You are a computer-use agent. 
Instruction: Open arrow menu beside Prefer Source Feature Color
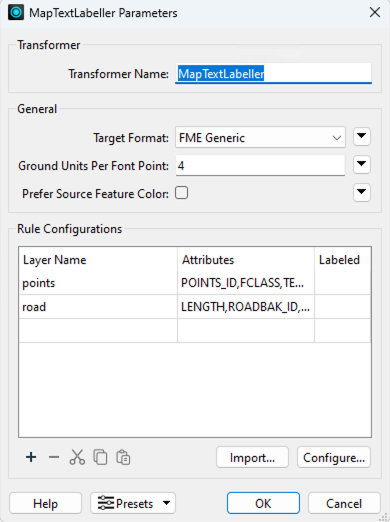pos(362,192)
